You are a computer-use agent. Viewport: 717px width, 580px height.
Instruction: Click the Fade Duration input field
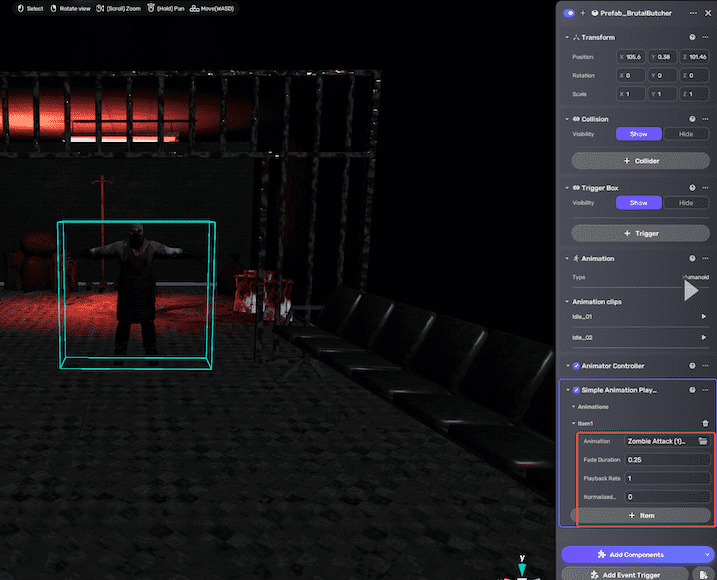tap(667, 459)
